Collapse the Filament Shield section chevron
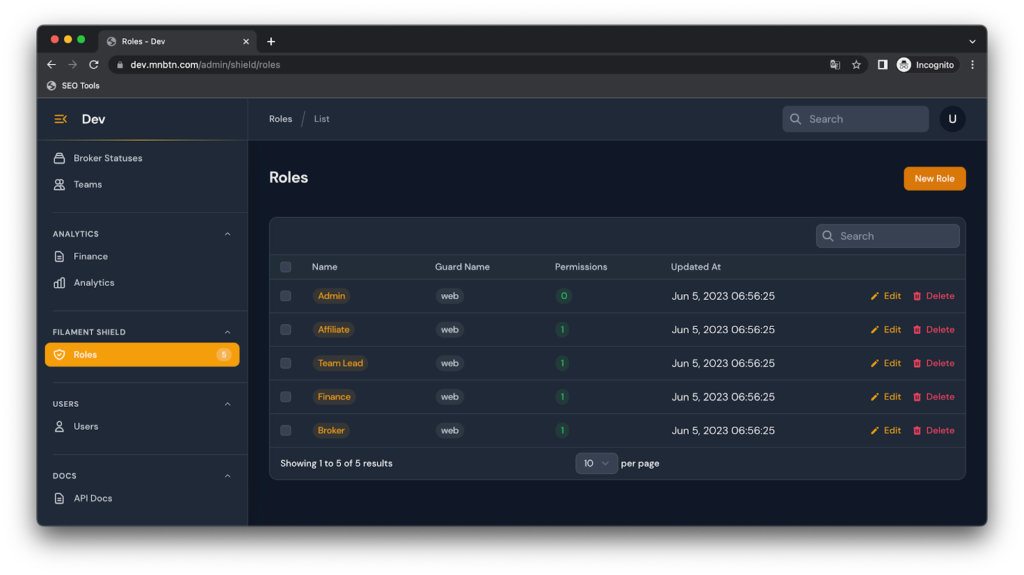 [x=227, y=332]
